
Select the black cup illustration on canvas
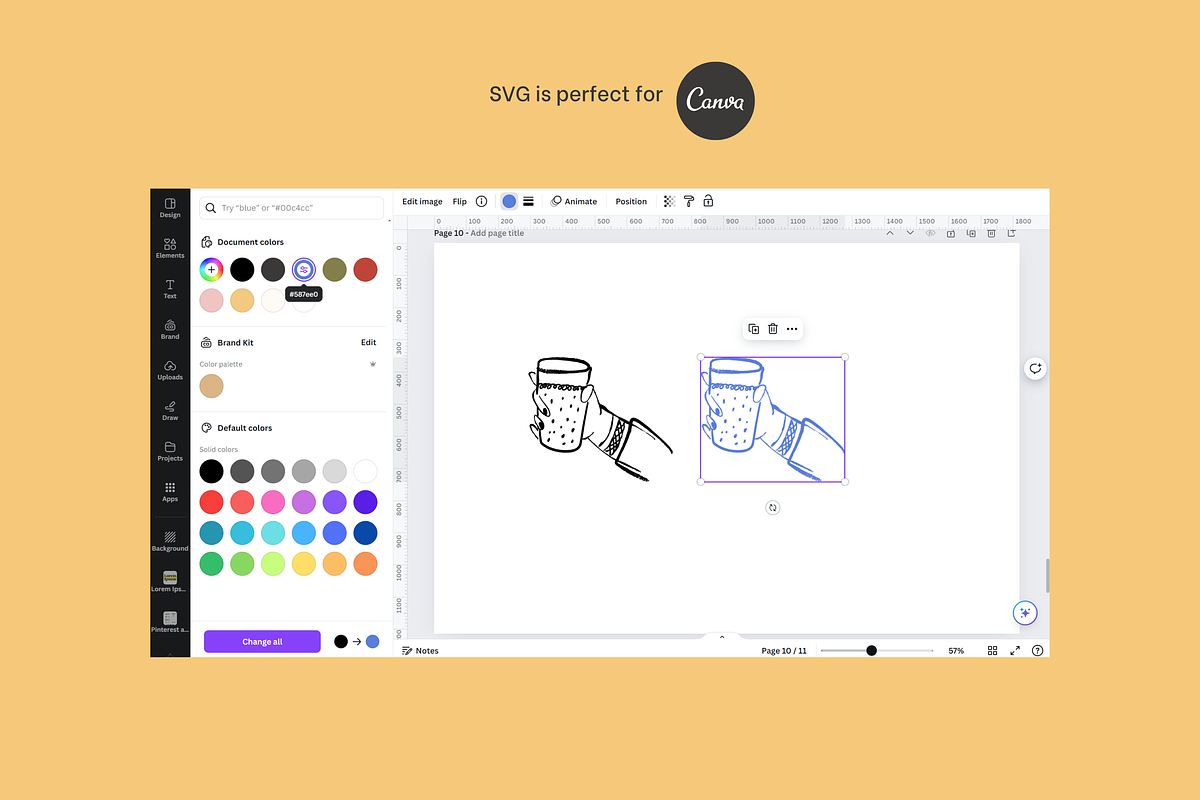click(600, 420)
